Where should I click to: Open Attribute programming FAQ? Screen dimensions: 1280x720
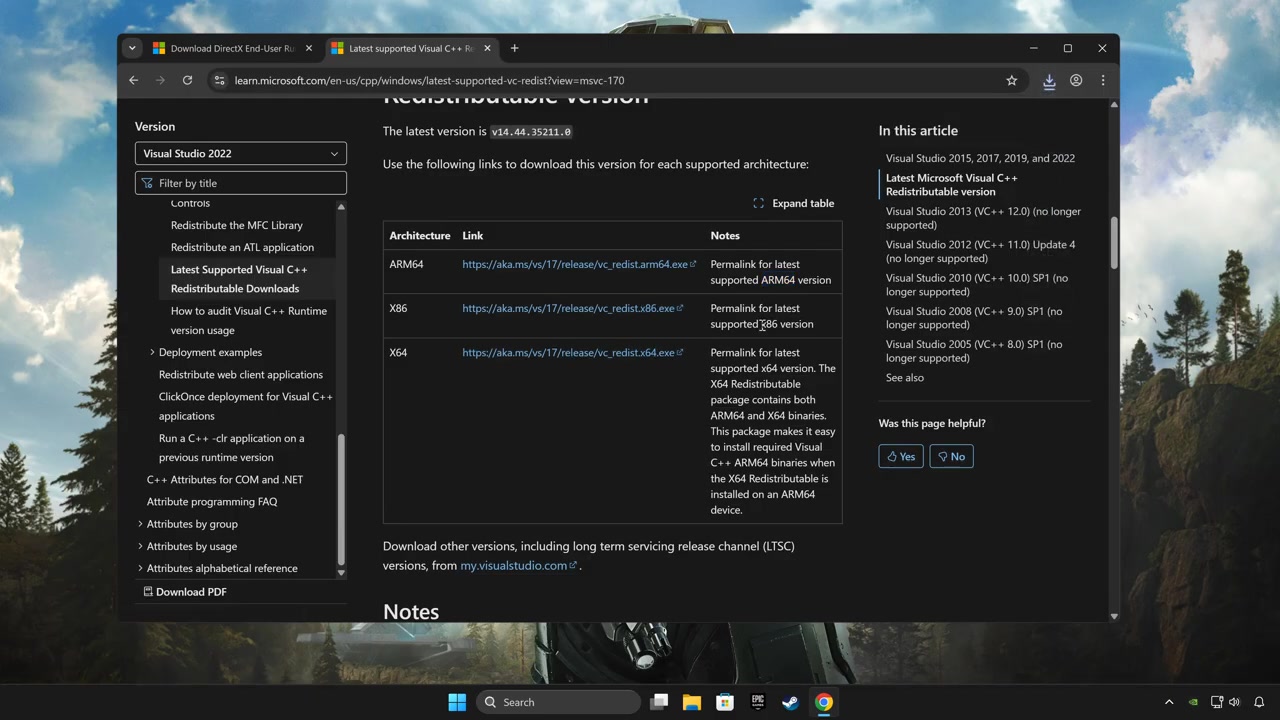[212, 501]
